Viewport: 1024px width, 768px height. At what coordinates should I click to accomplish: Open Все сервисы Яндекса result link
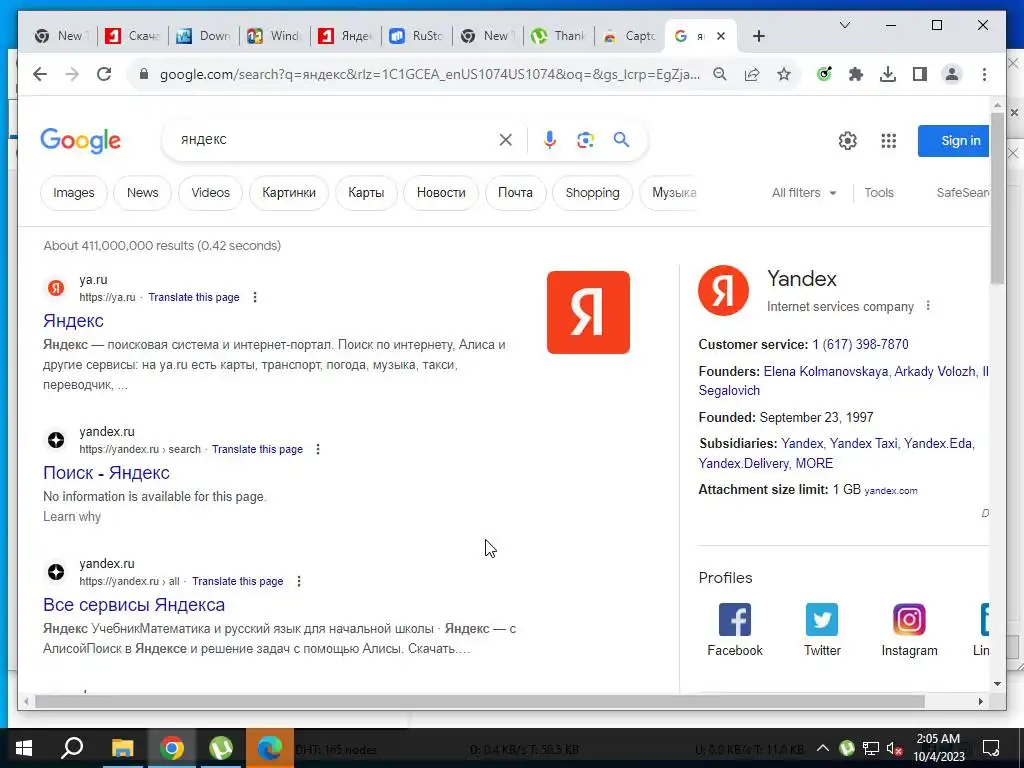(134, 605)
